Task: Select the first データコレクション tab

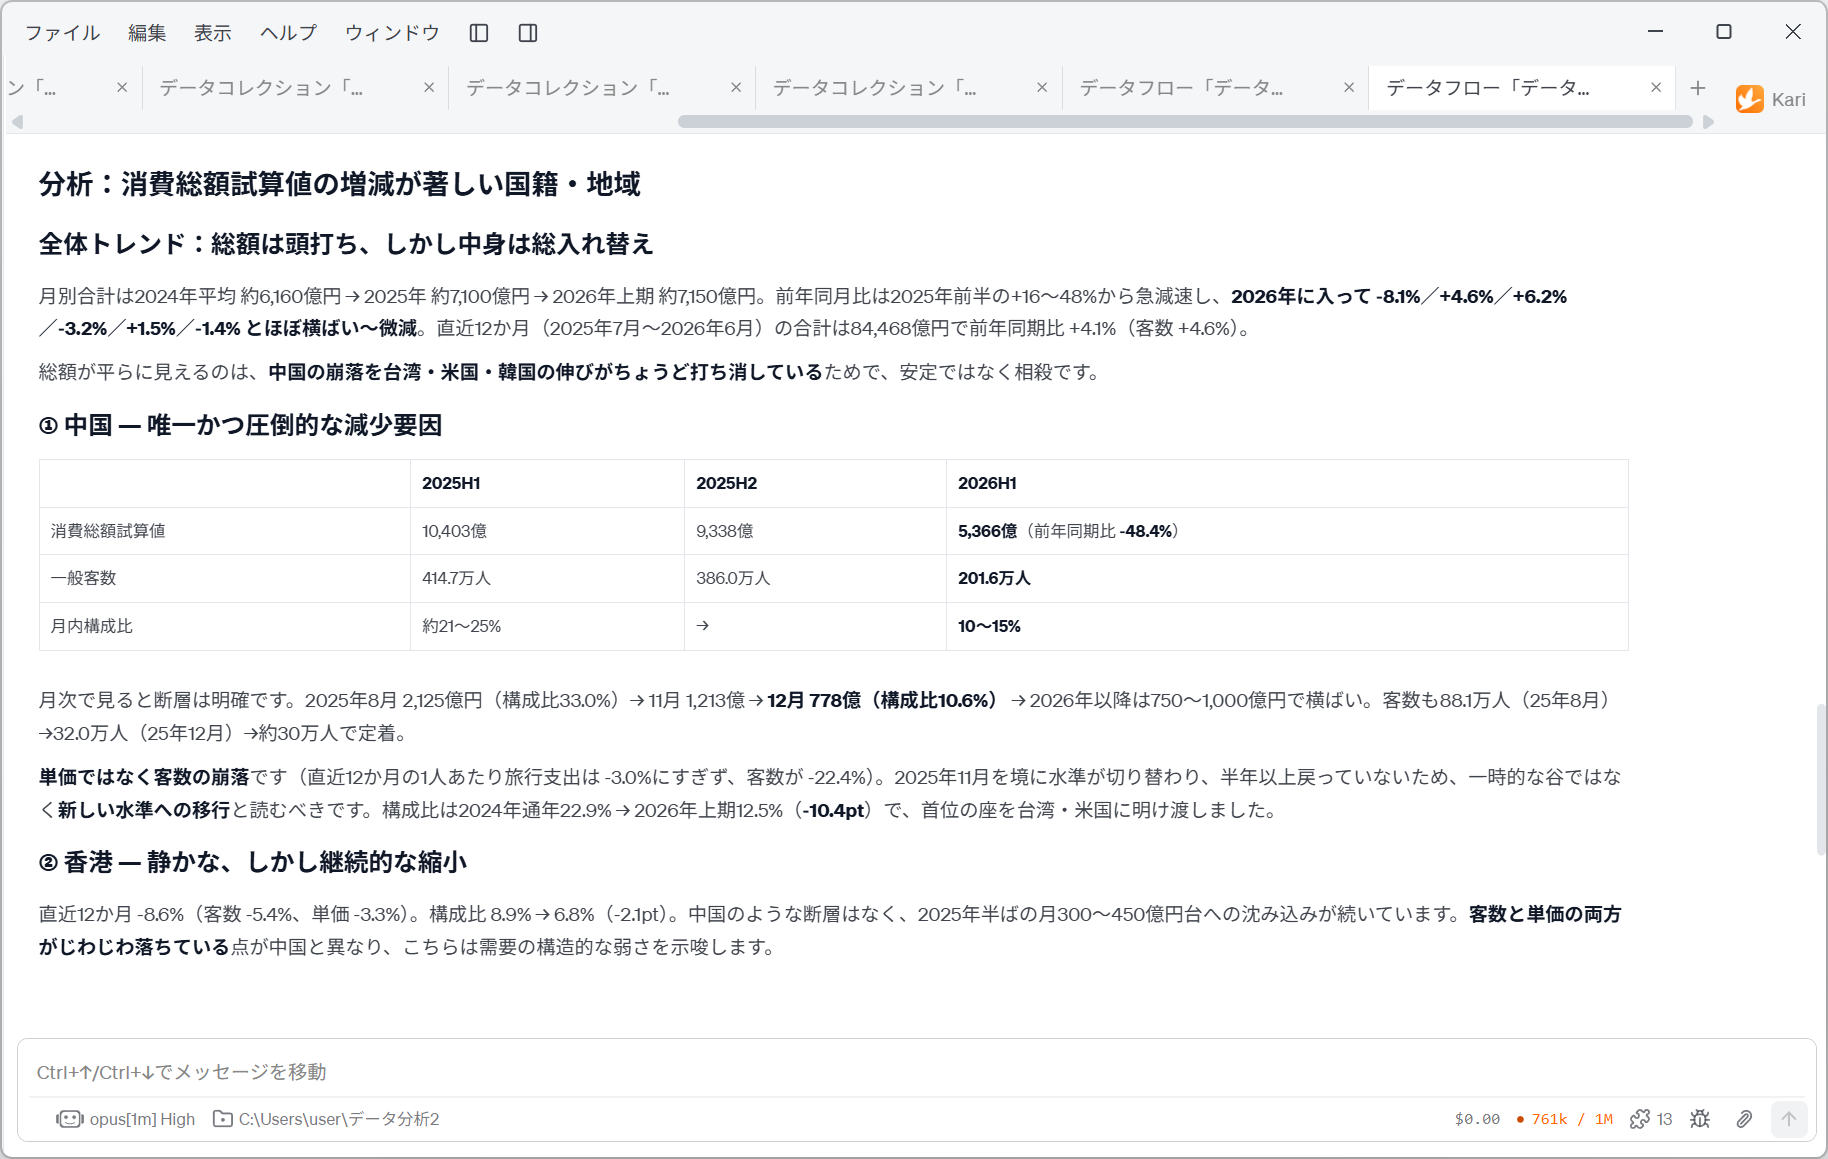Action: click(262, 88)
